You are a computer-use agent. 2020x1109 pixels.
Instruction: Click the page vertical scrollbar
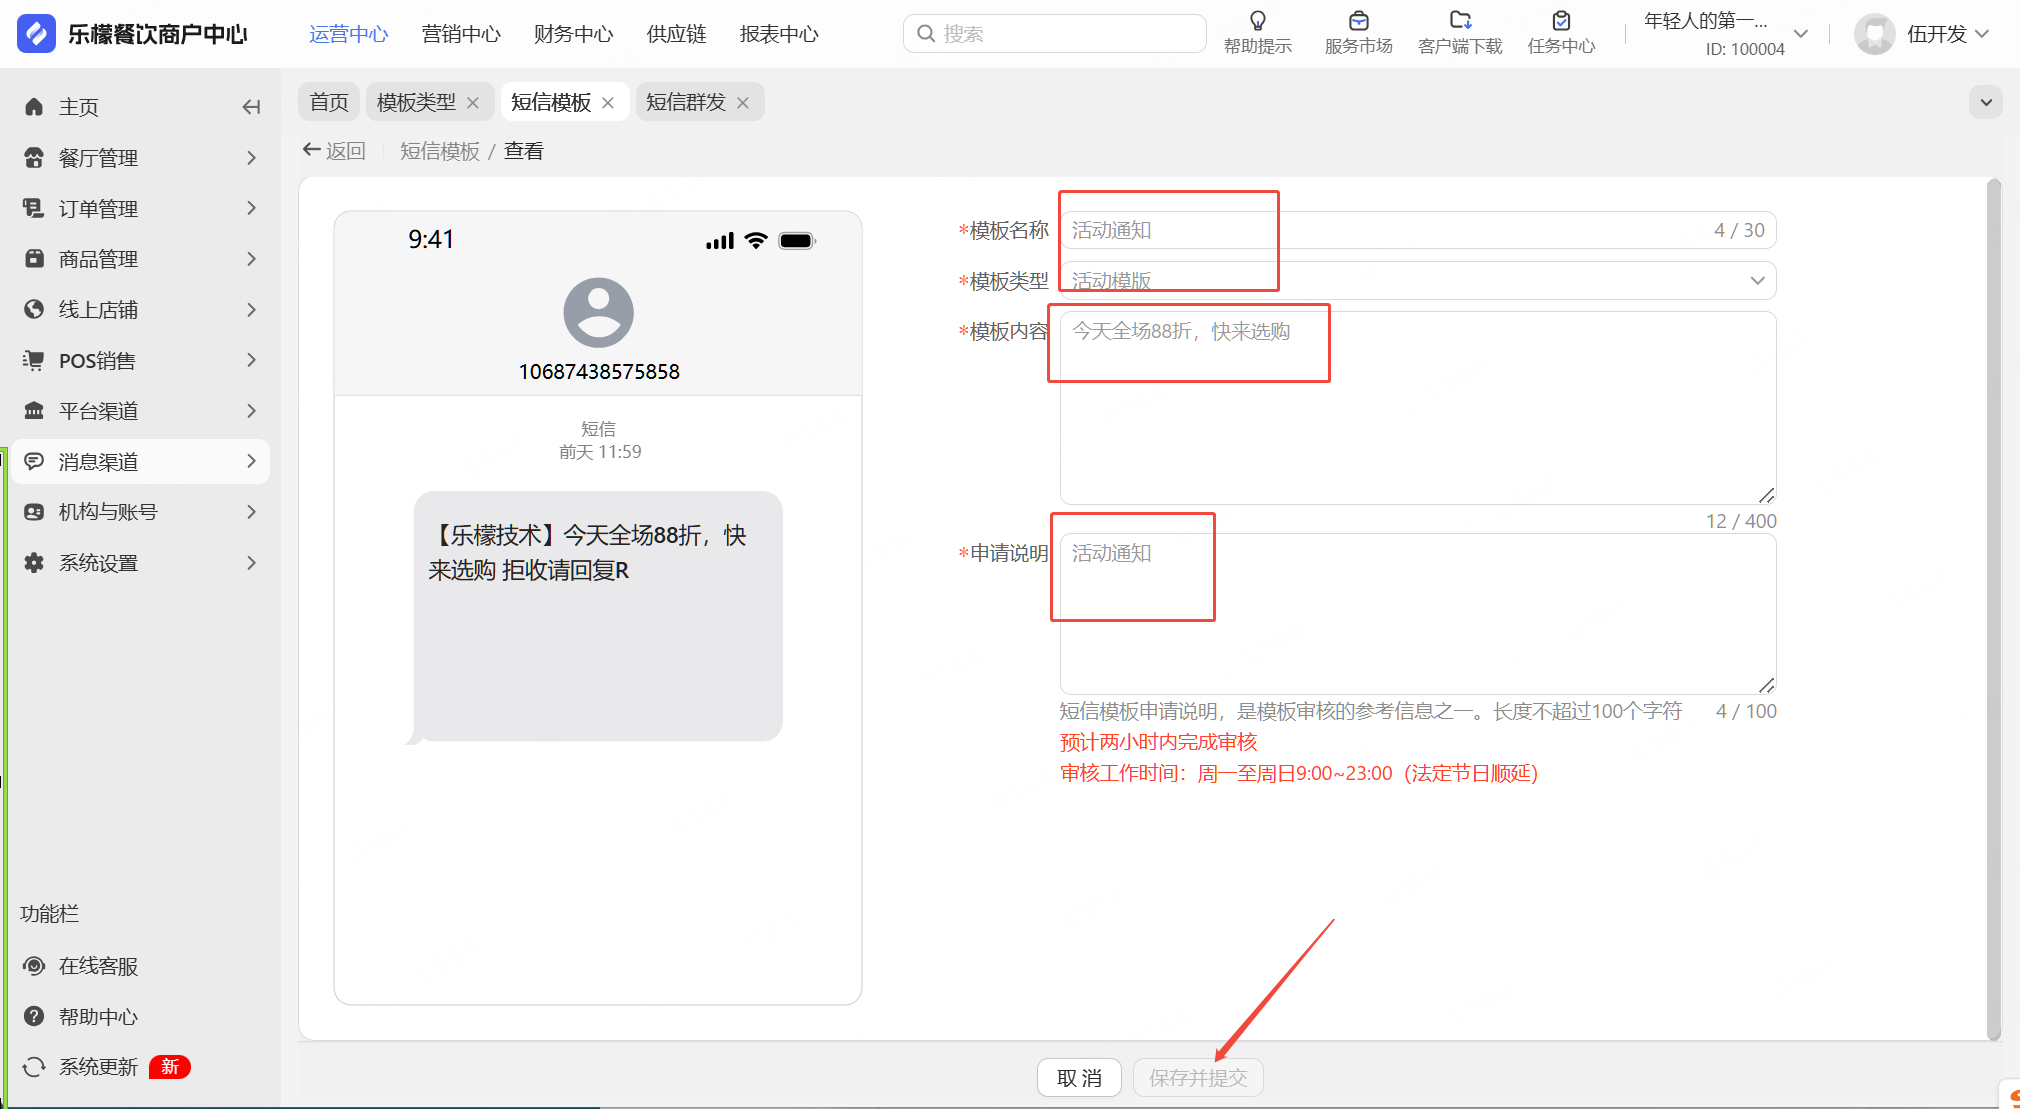click(1993, 608)
